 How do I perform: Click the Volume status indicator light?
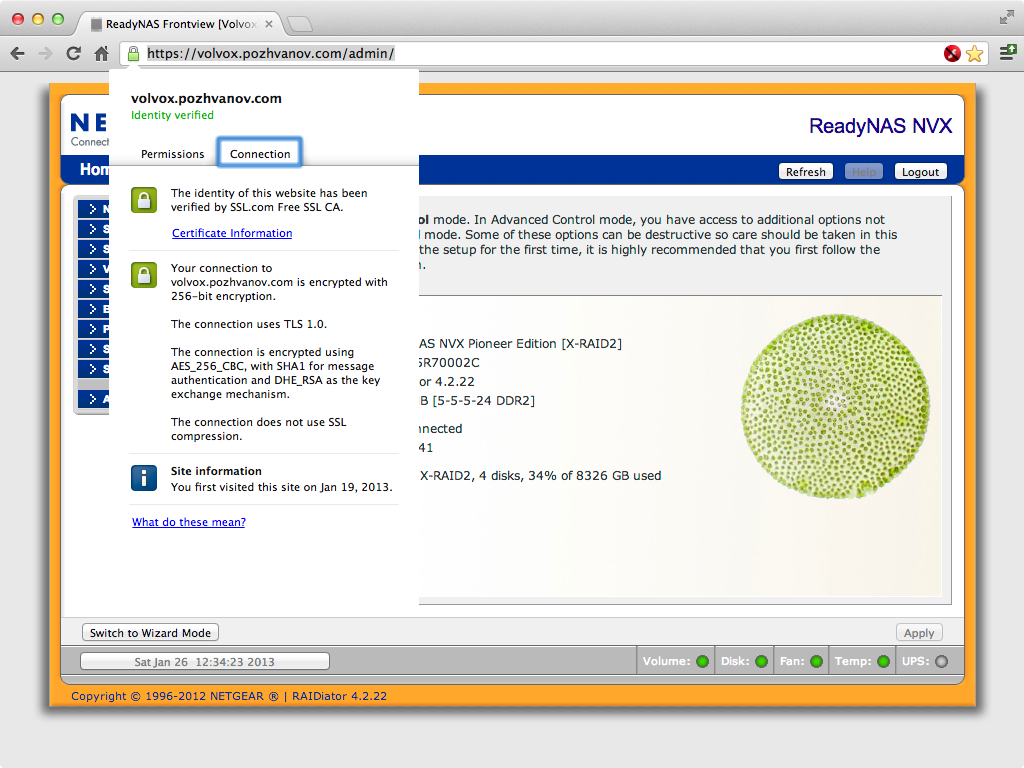pyautogui.click(x=703, y=662)
